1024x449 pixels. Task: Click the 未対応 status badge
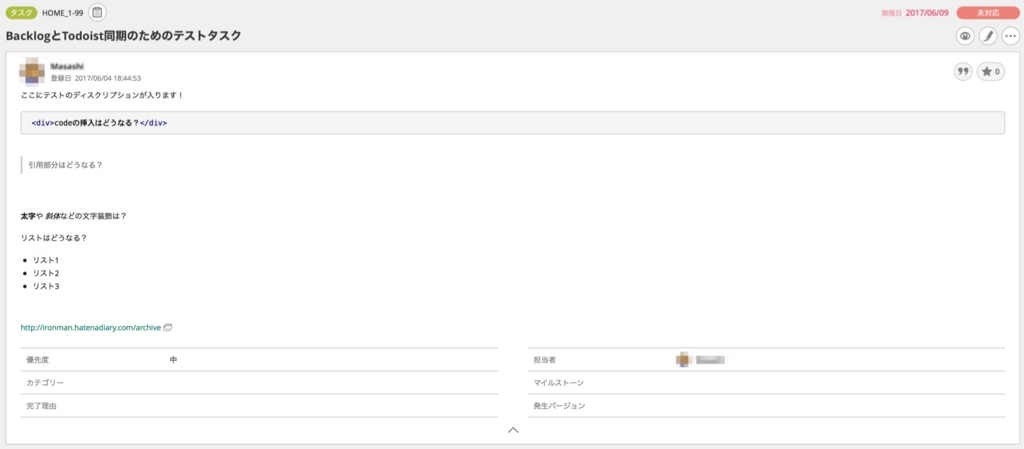coord(987,12)
